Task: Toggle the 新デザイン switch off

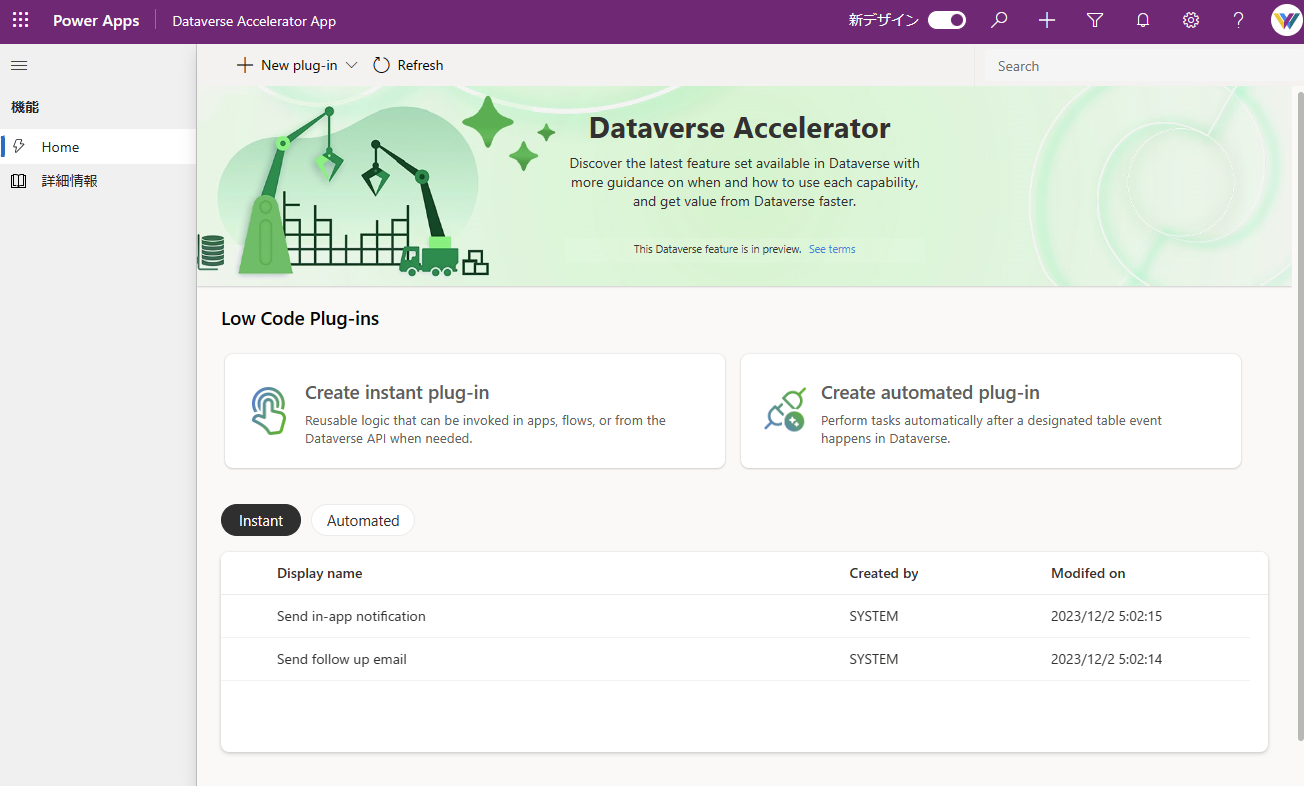Action: (946, 19)
